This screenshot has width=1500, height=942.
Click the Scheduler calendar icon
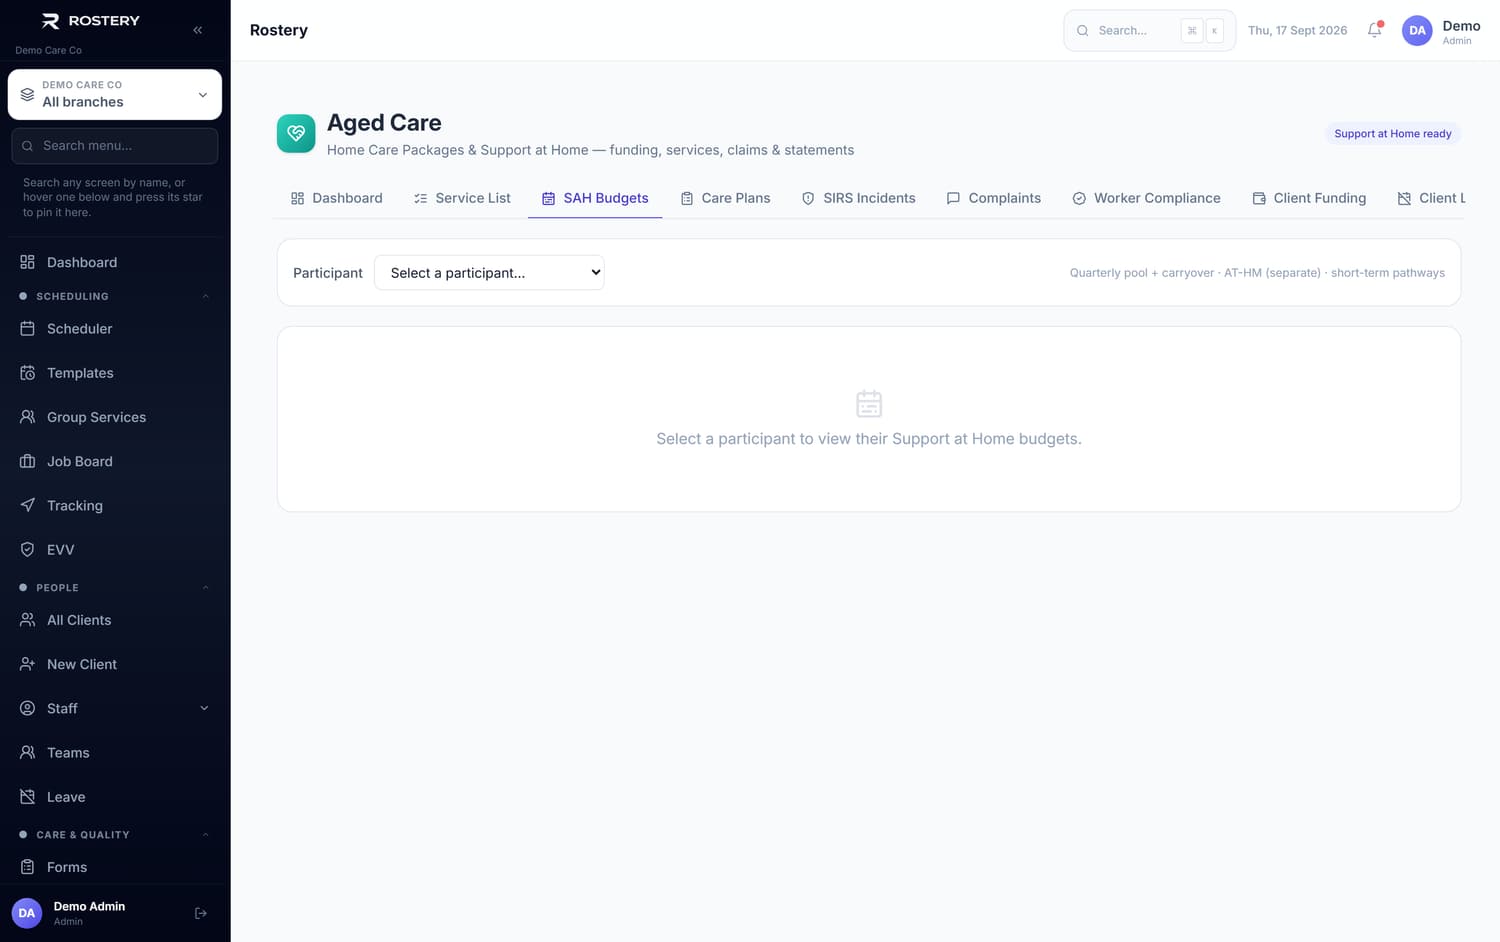pos(28,328)
